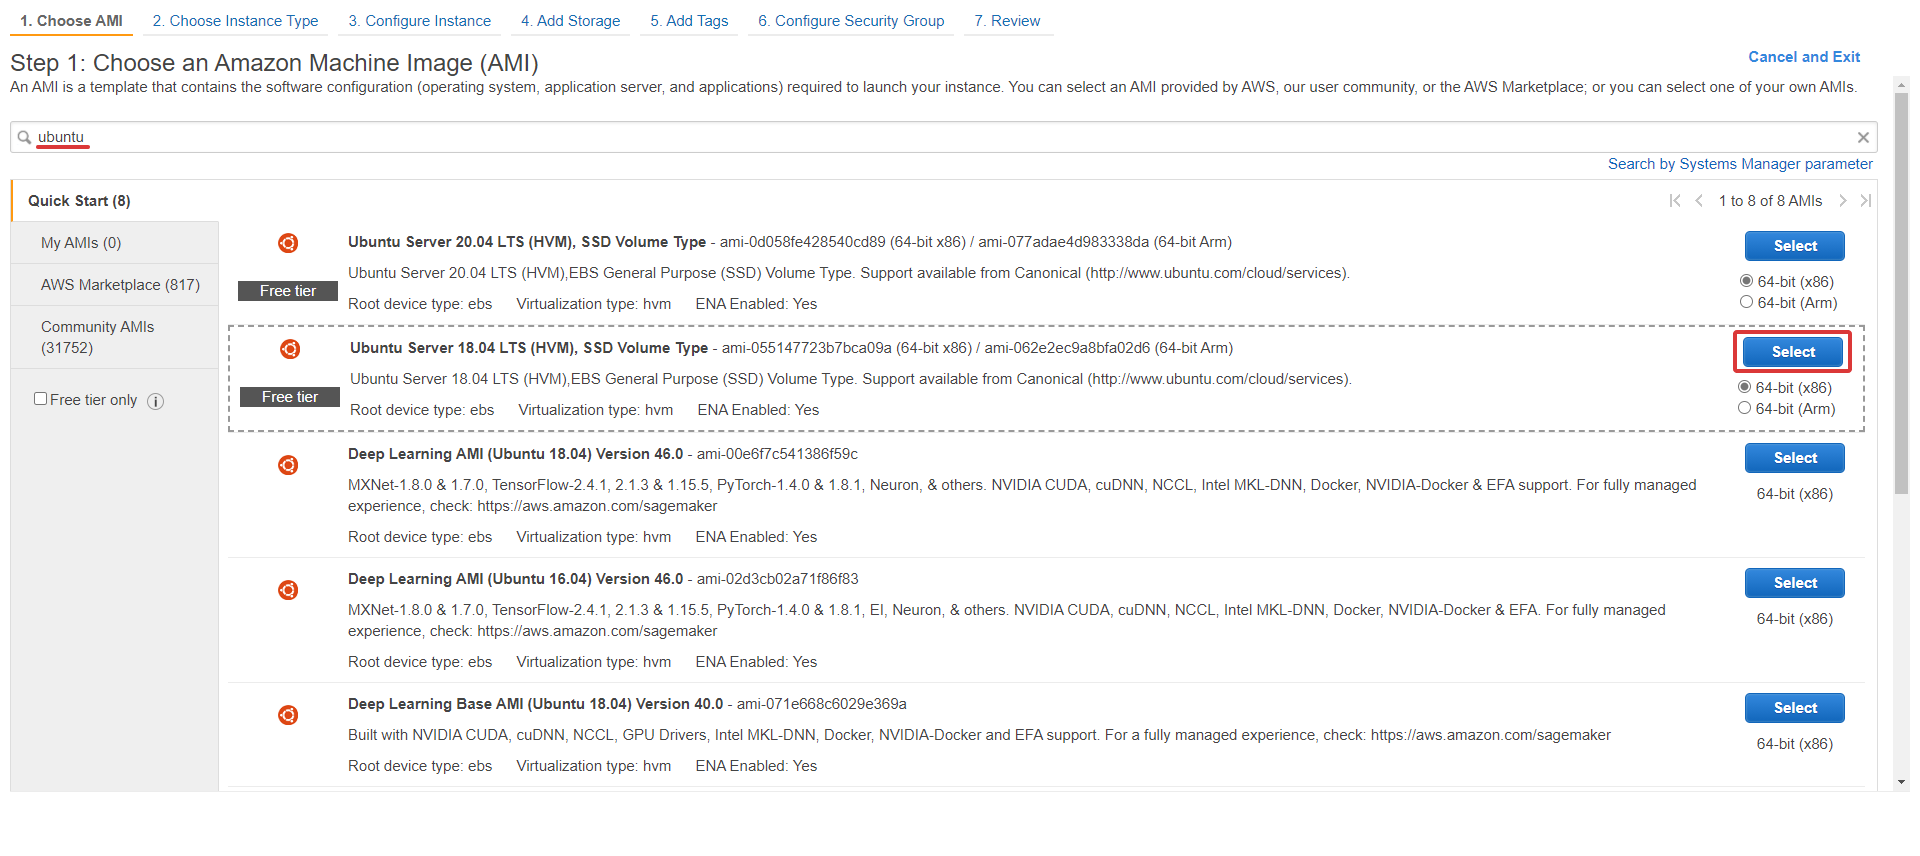Go to first page of AMIs
Image resolution: width=1920 pixels, height=856 pixels.
[x=1675, y=201]
